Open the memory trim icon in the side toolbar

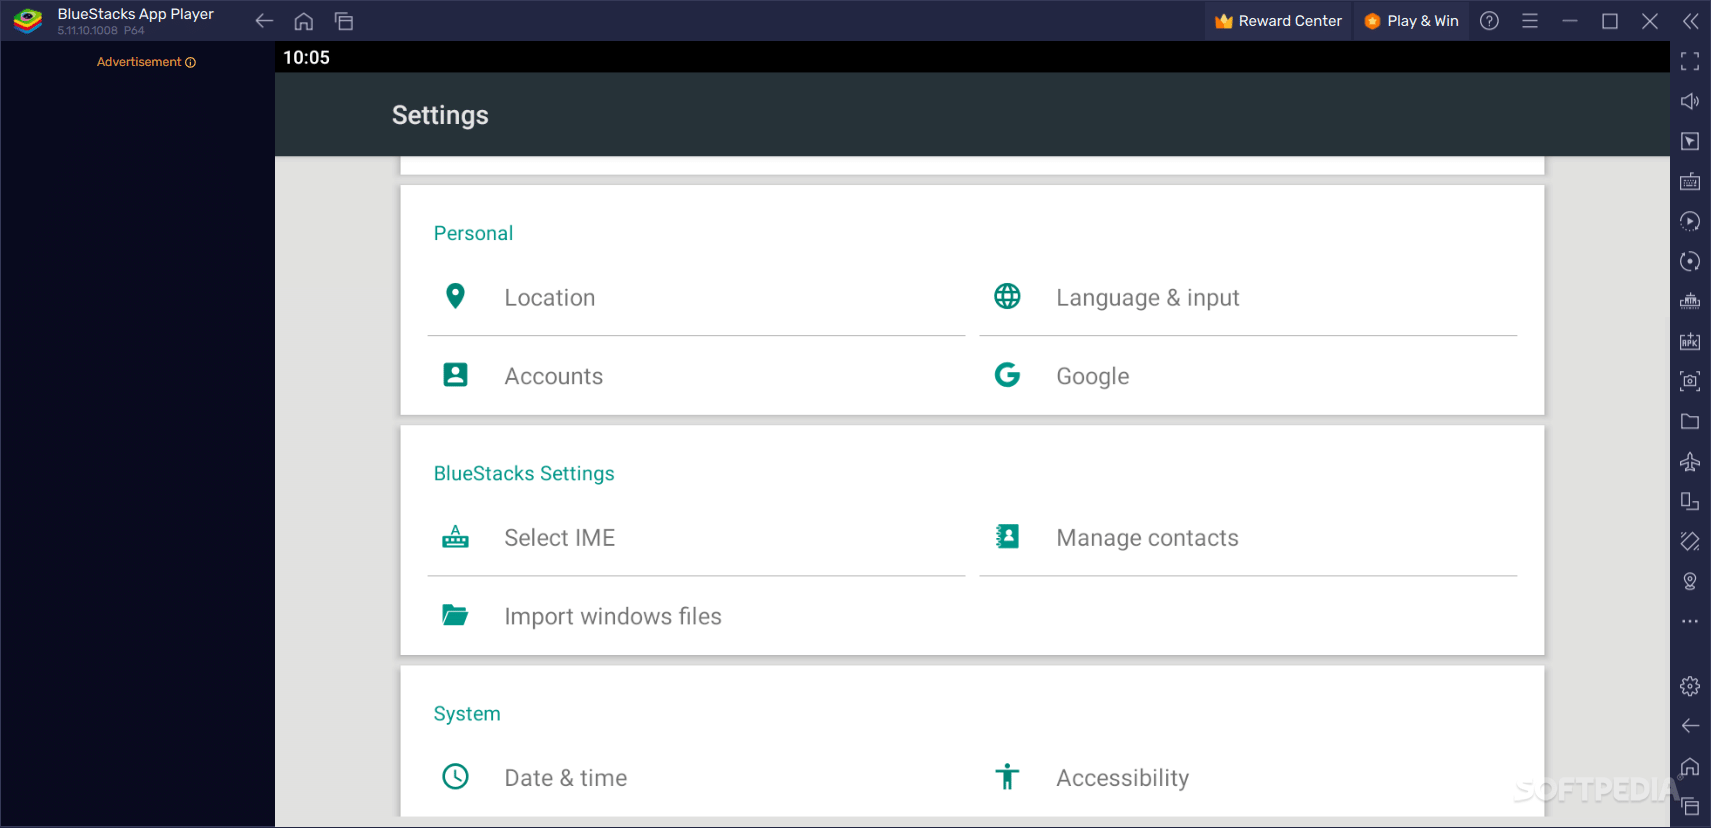pos(1690,301)
